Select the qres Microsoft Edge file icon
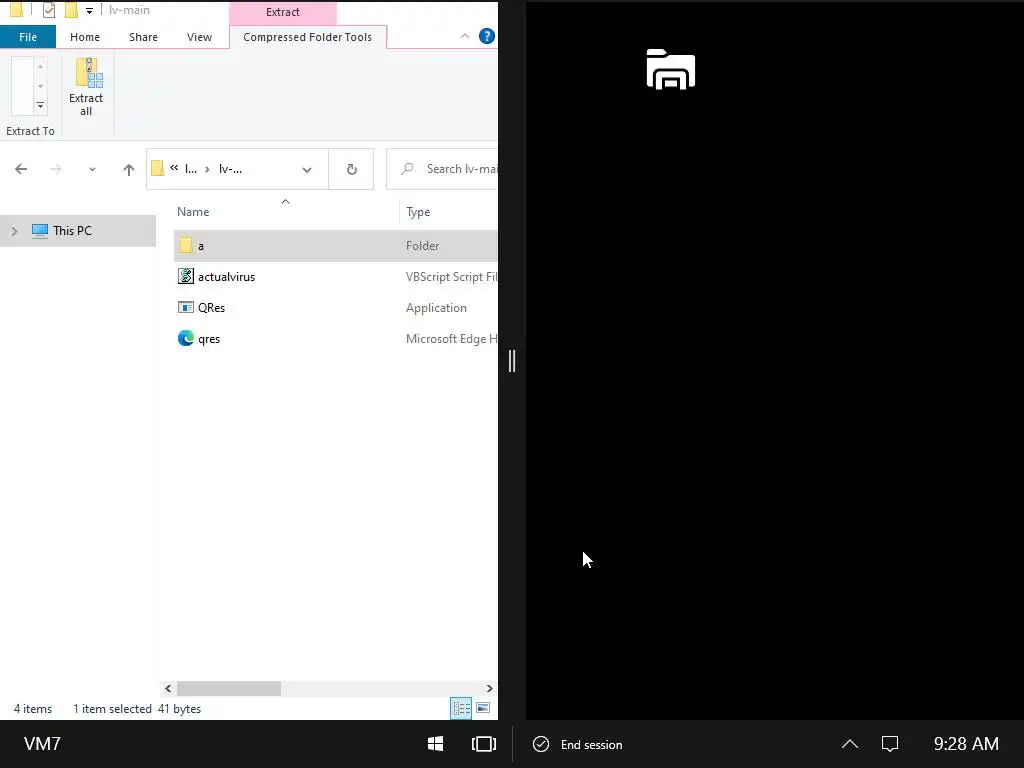The height and width of the screenshot is (768, 1024). tap(185, 338)
